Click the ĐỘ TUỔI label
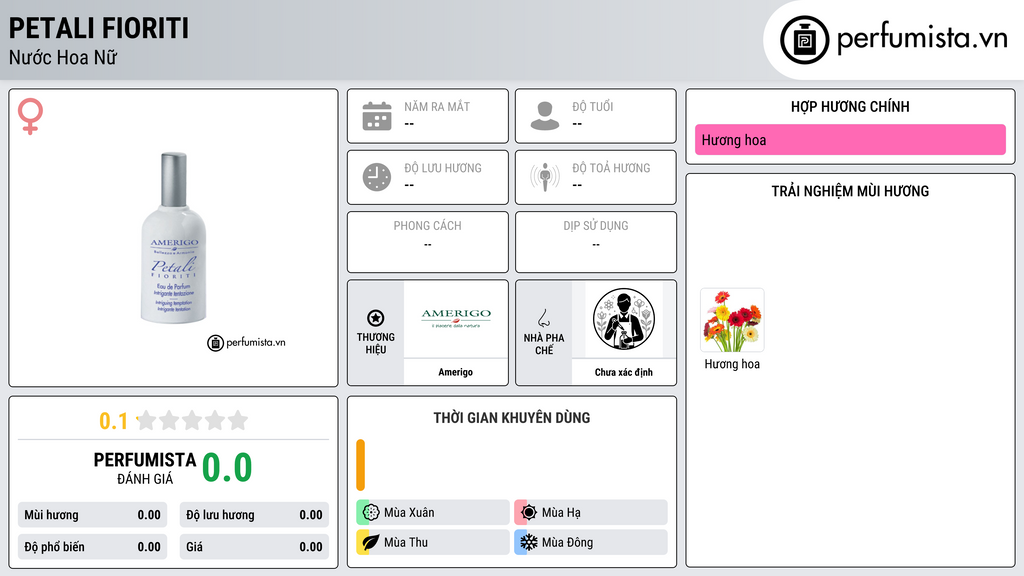The width and height of the screenshot is (1024, 576). point(593,107)
